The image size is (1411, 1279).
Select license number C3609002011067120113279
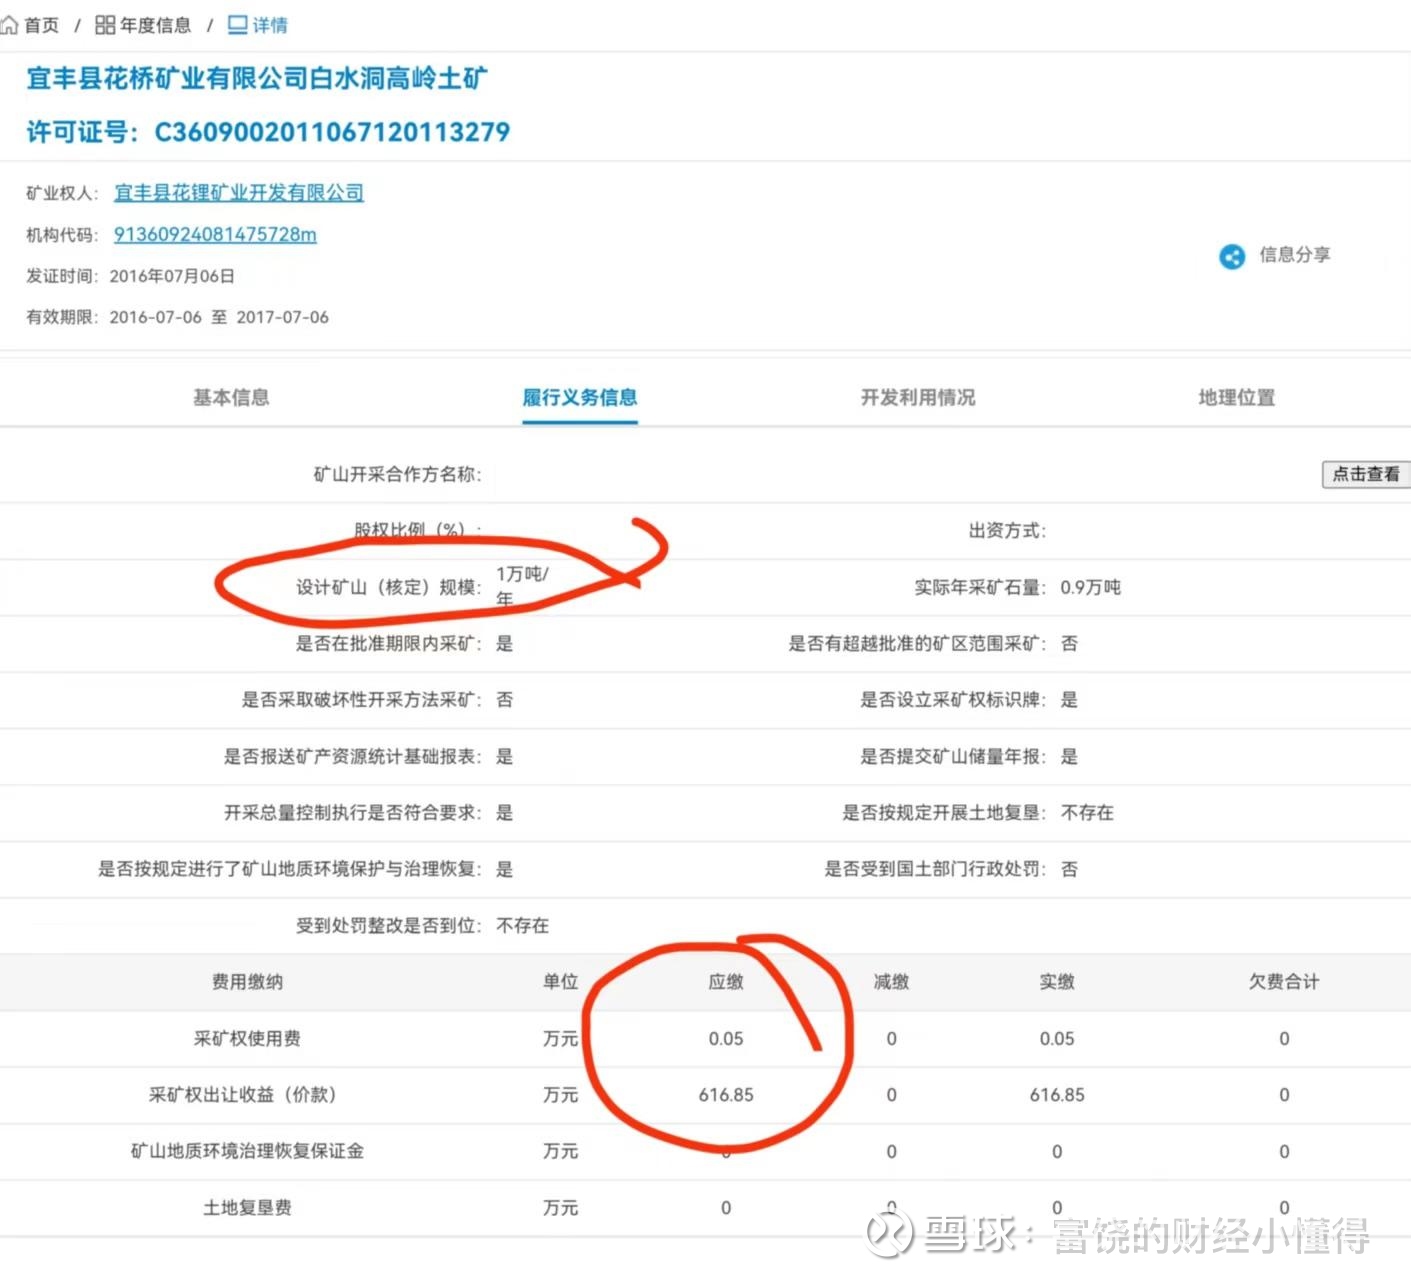pyautogui.click(x=332, y=132)
